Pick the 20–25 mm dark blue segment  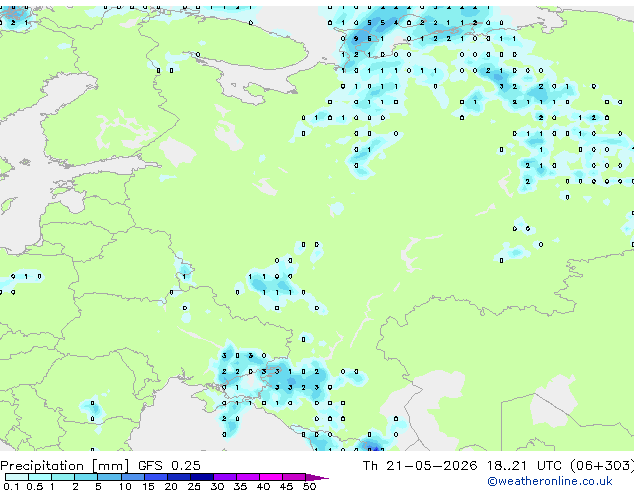(x=178, y=477)
